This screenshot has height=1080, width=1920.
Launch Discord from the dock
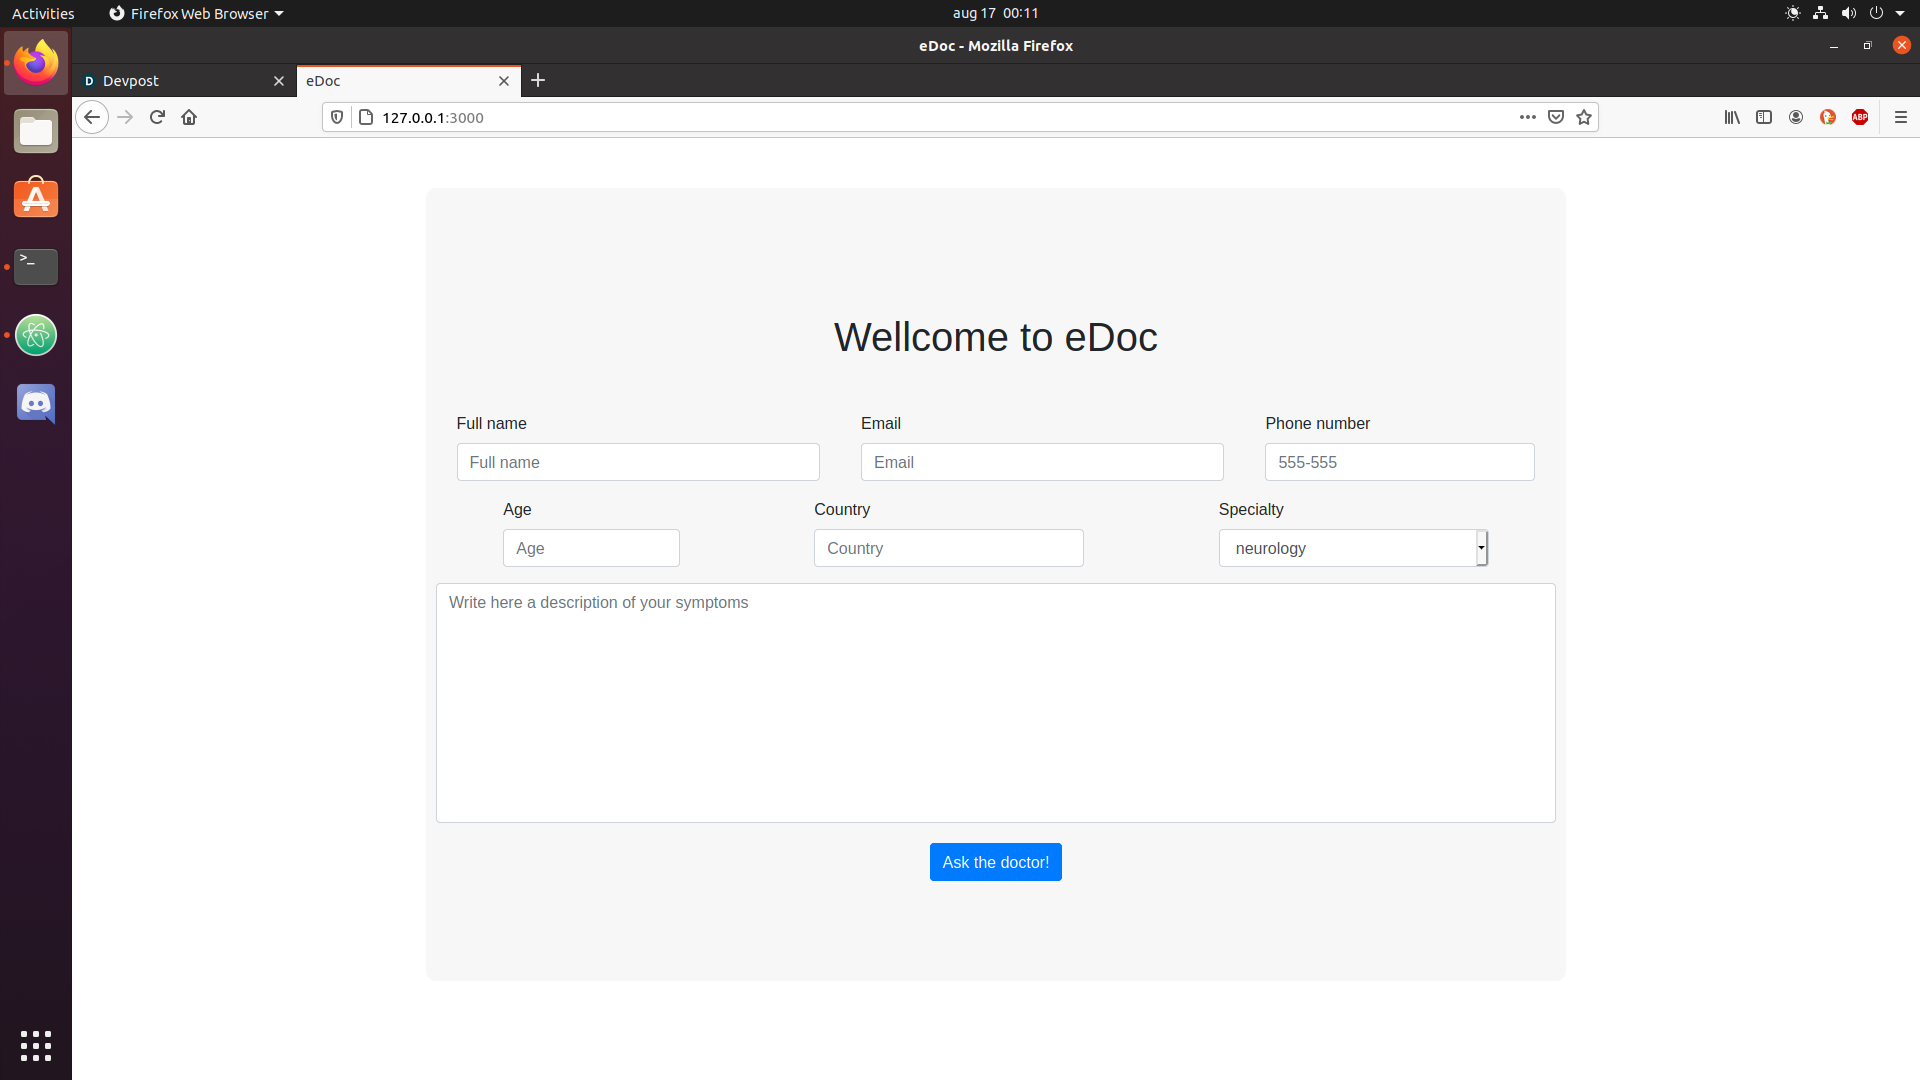coord(36,403)
